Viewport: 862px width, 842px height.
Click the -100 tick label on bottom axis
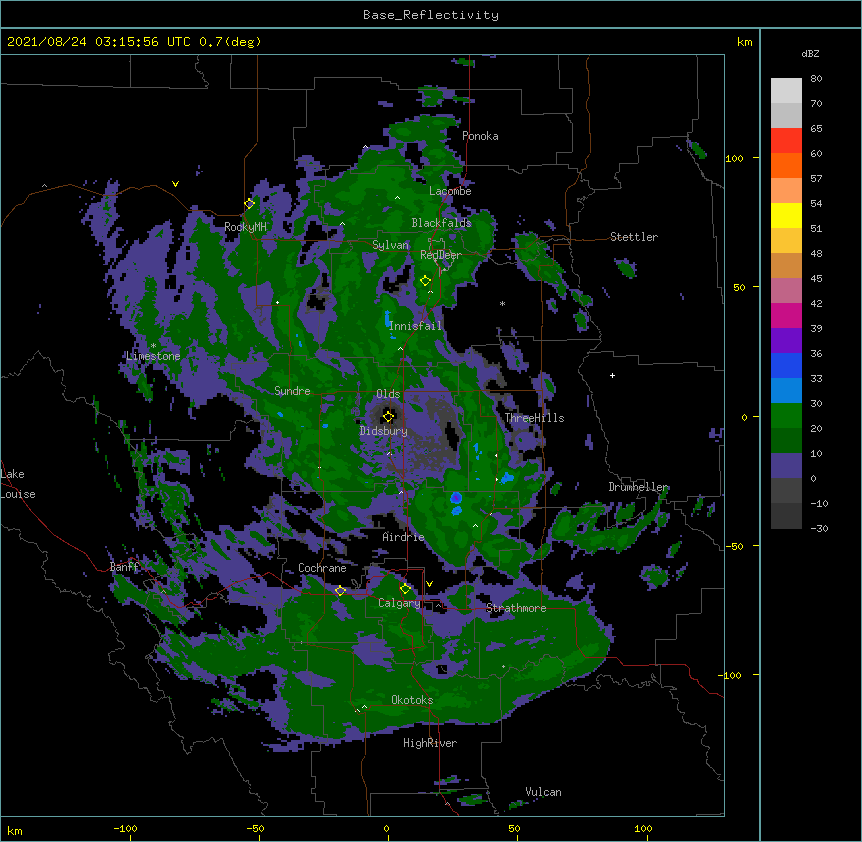(125, 828)
